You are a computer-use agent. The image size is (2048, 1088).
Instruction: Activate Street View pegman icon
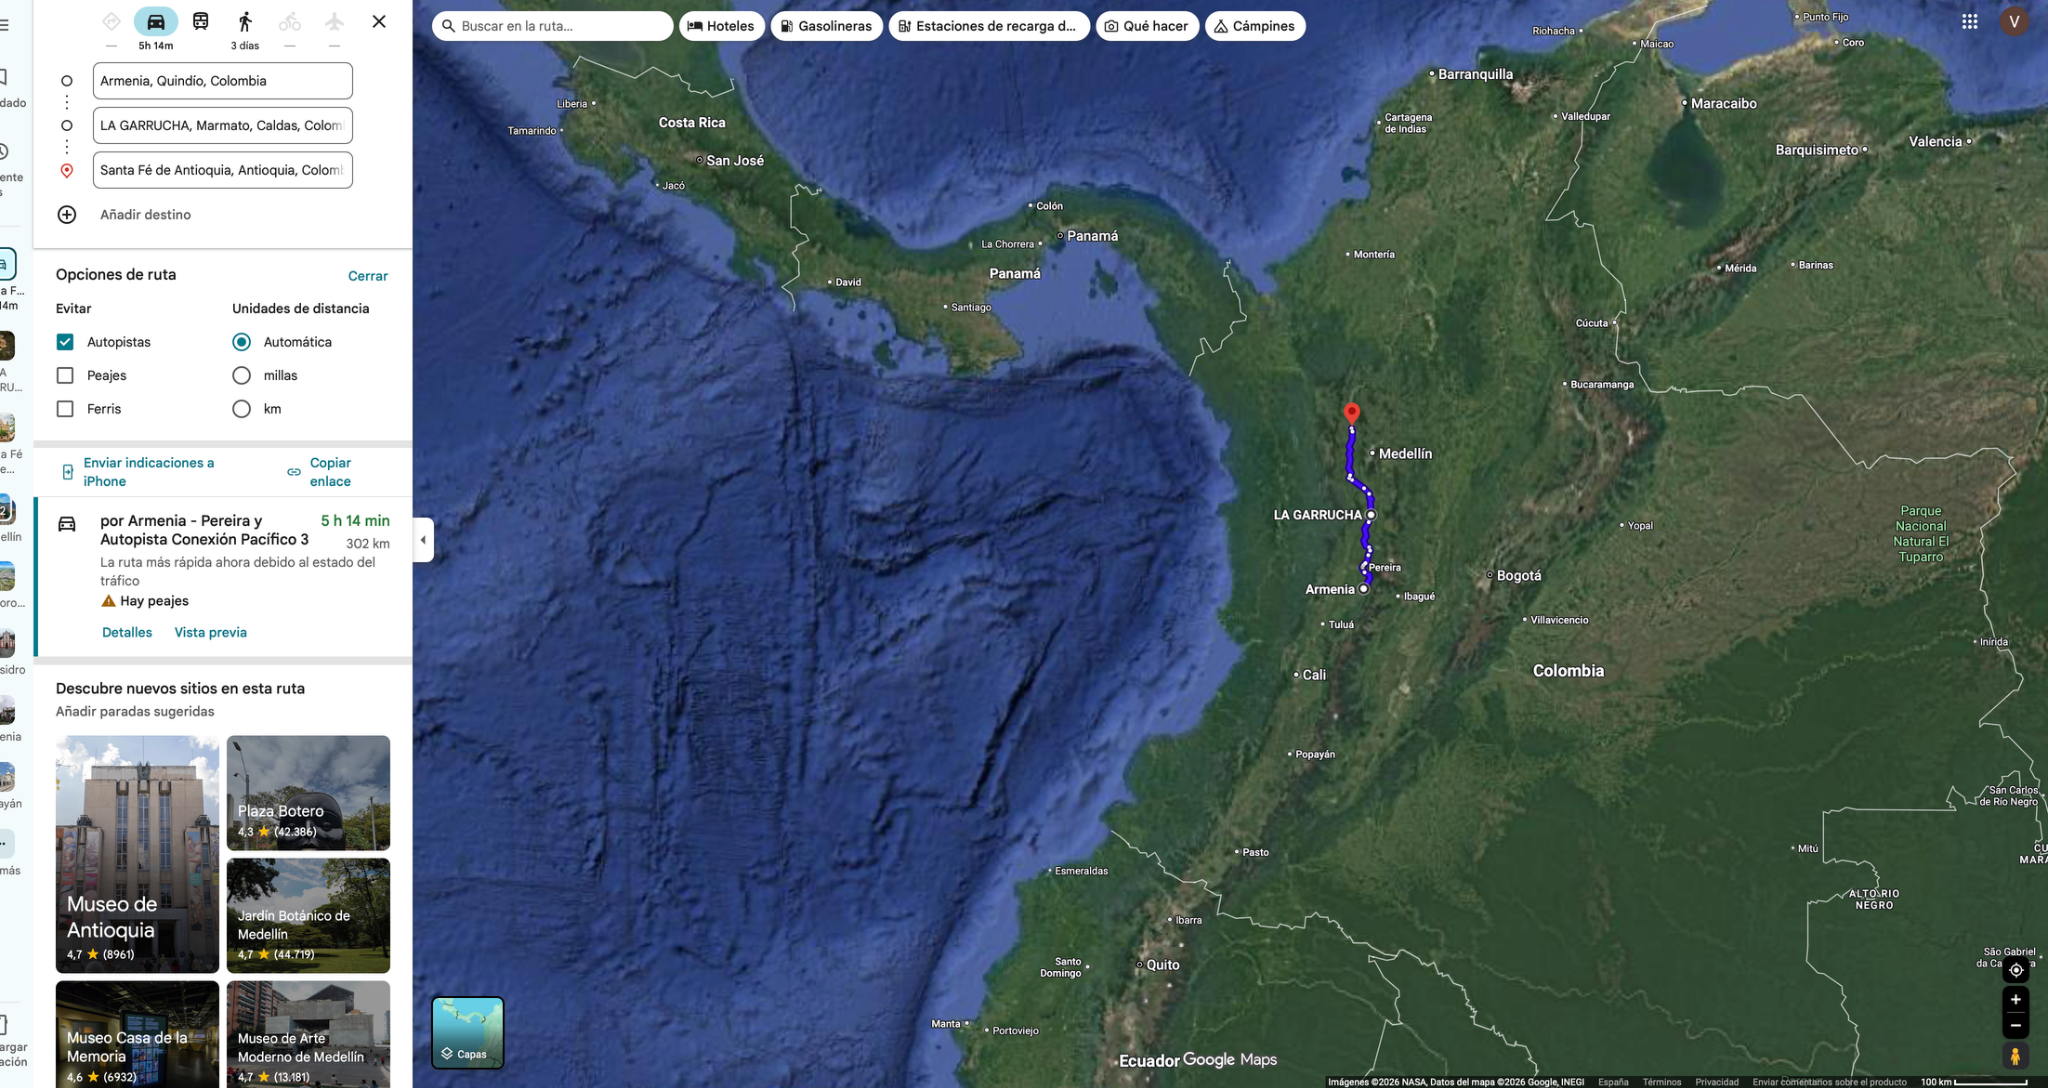(x=2015, y=1056)
